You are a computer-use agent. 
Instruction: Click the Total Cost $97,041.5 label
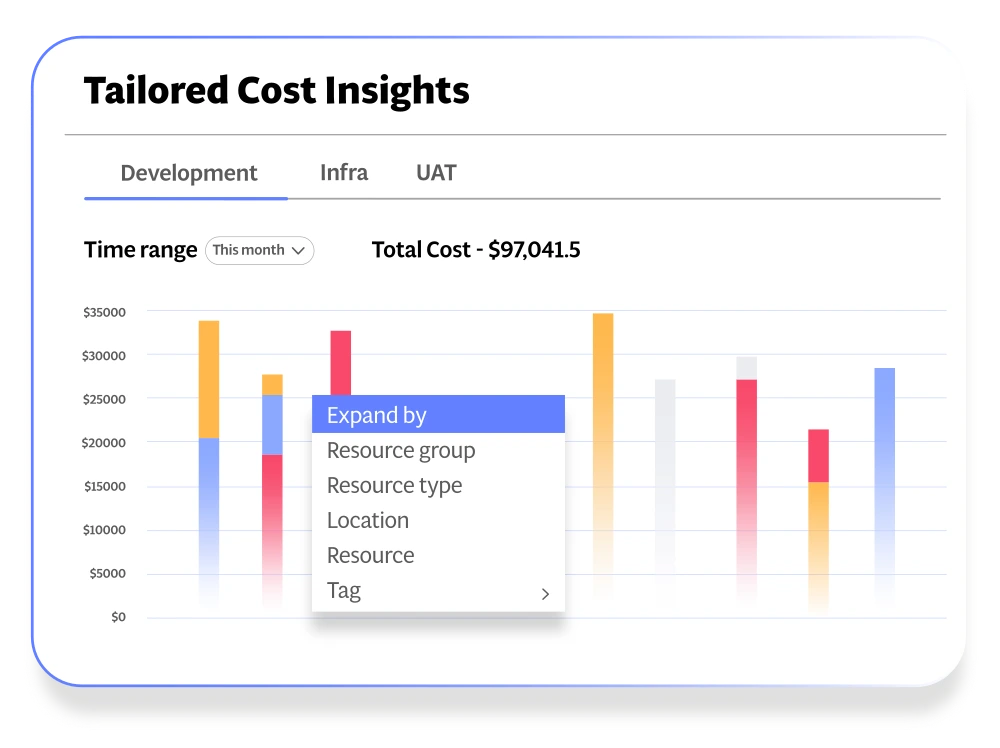click(475, 250)
